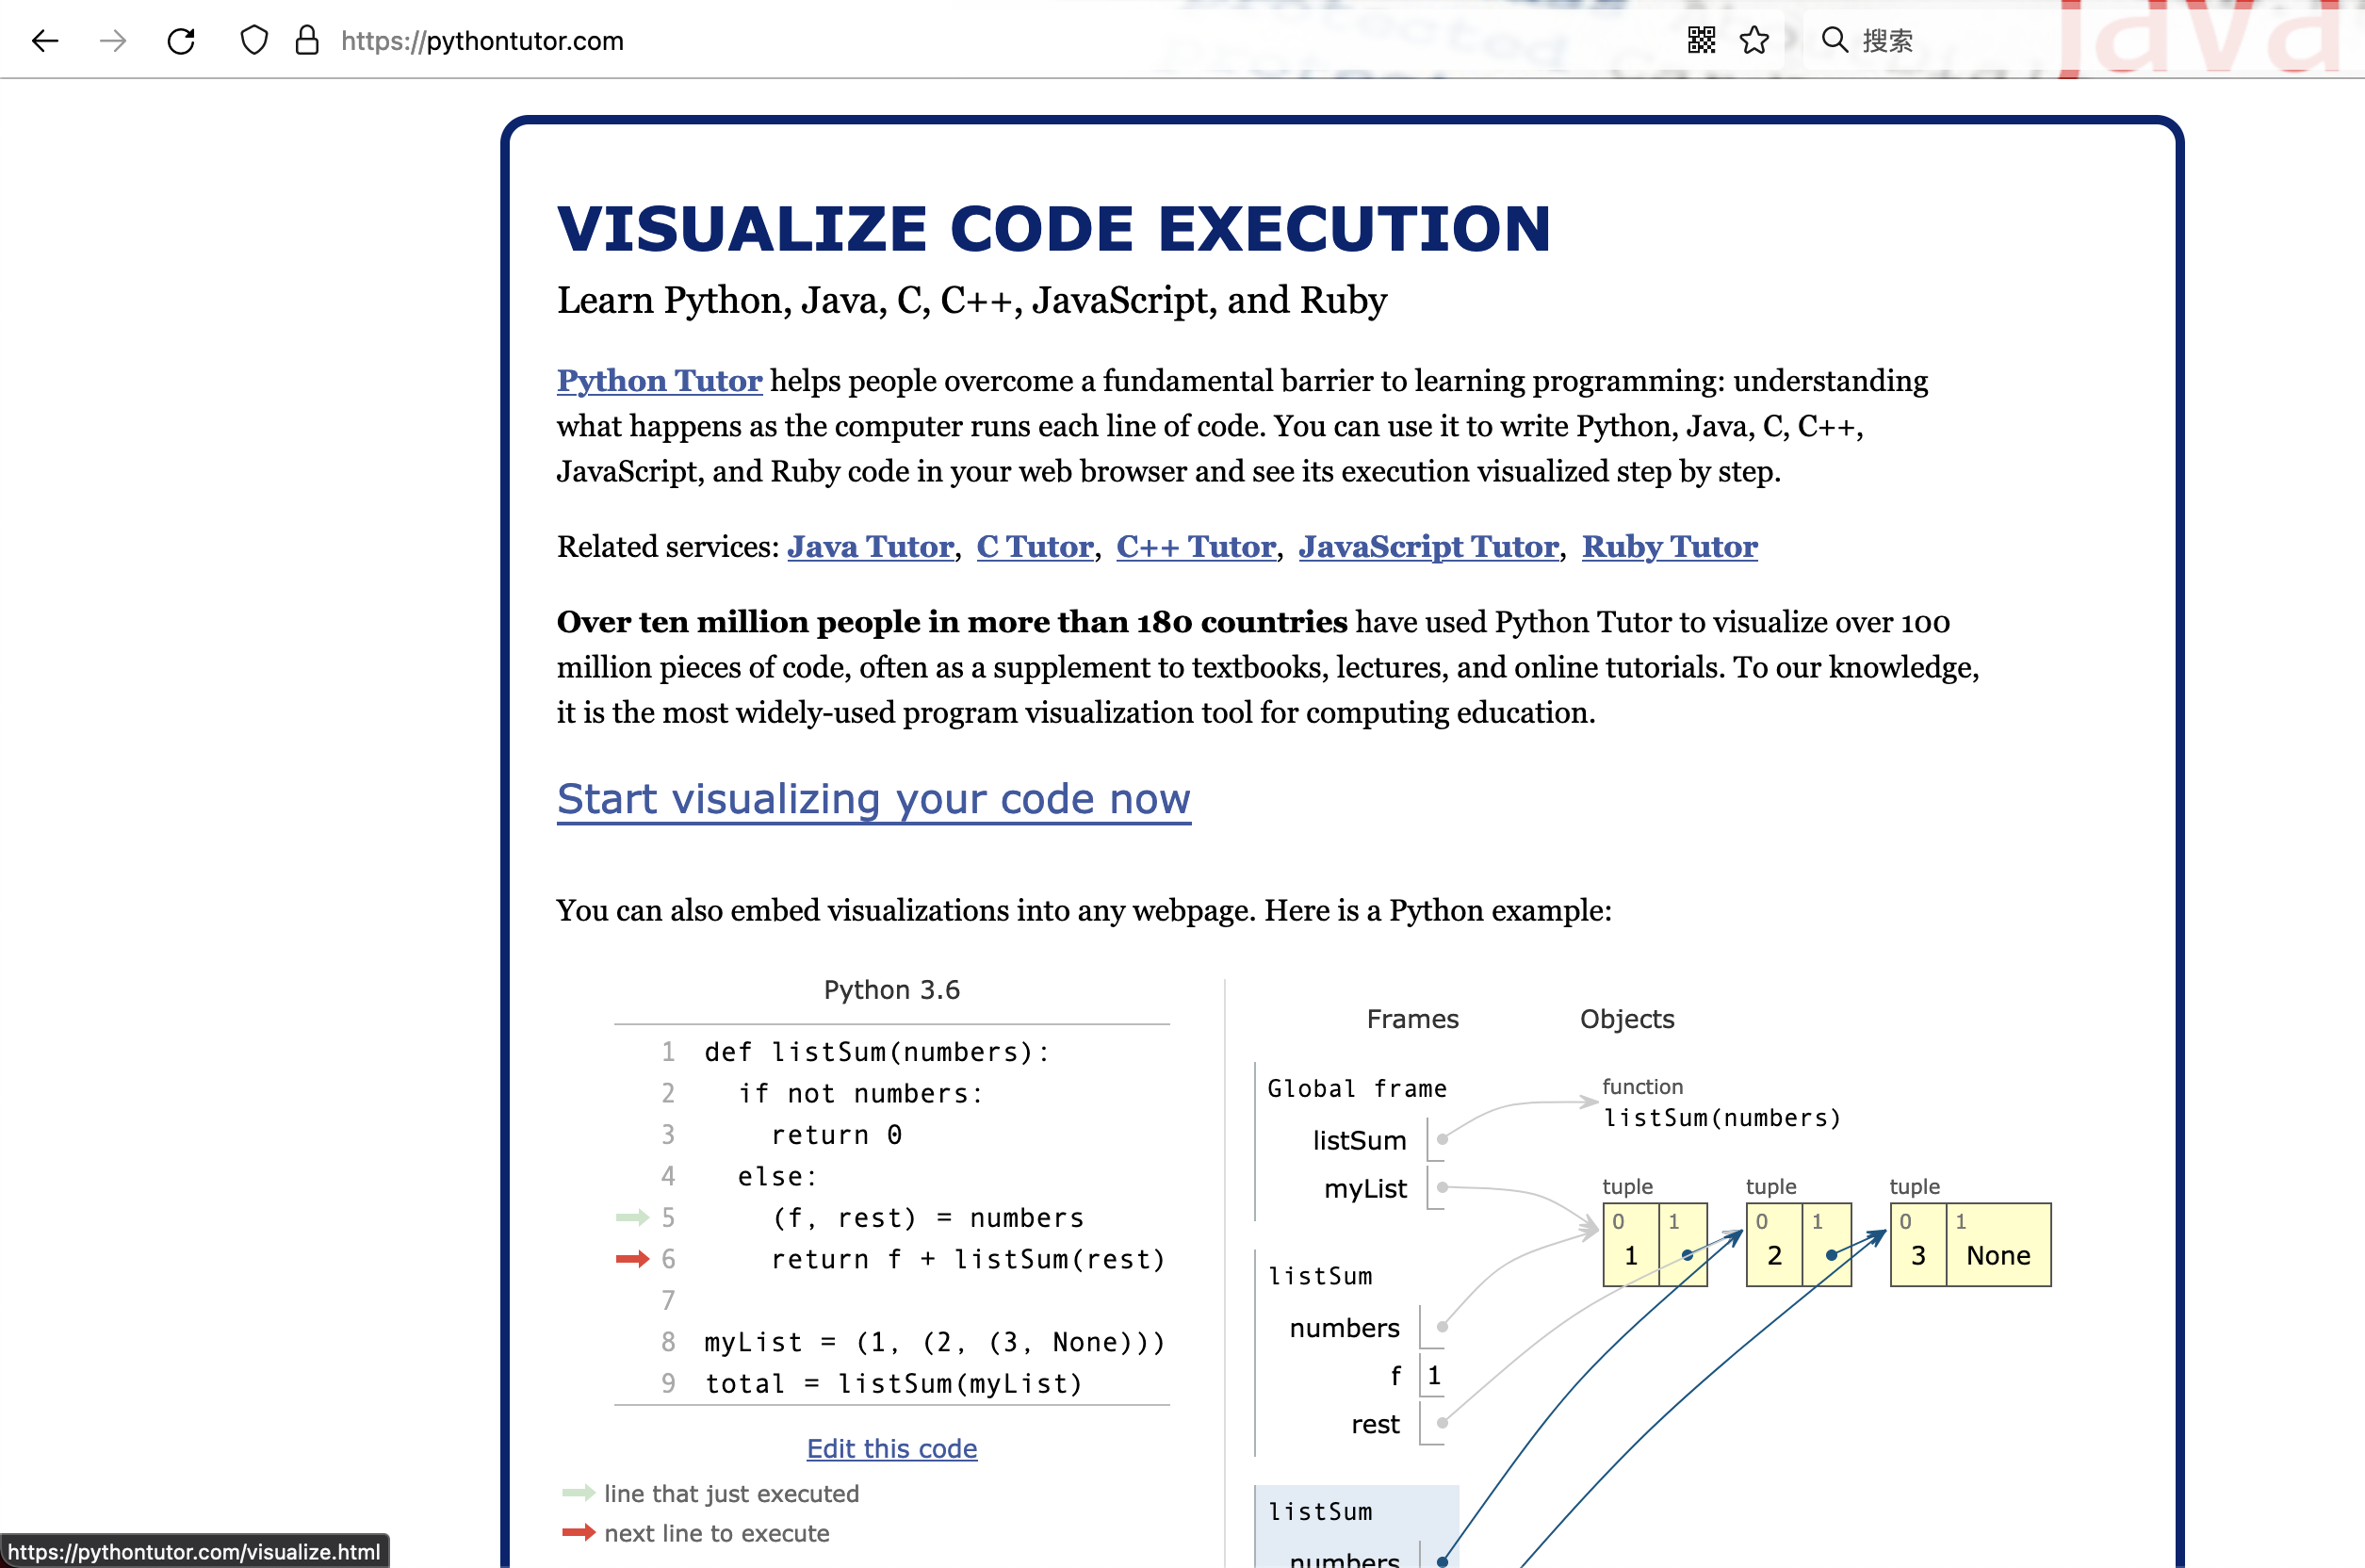Click the 搜索 search text label
Screen dimensions: 2365x1568
pos(1891,41)
